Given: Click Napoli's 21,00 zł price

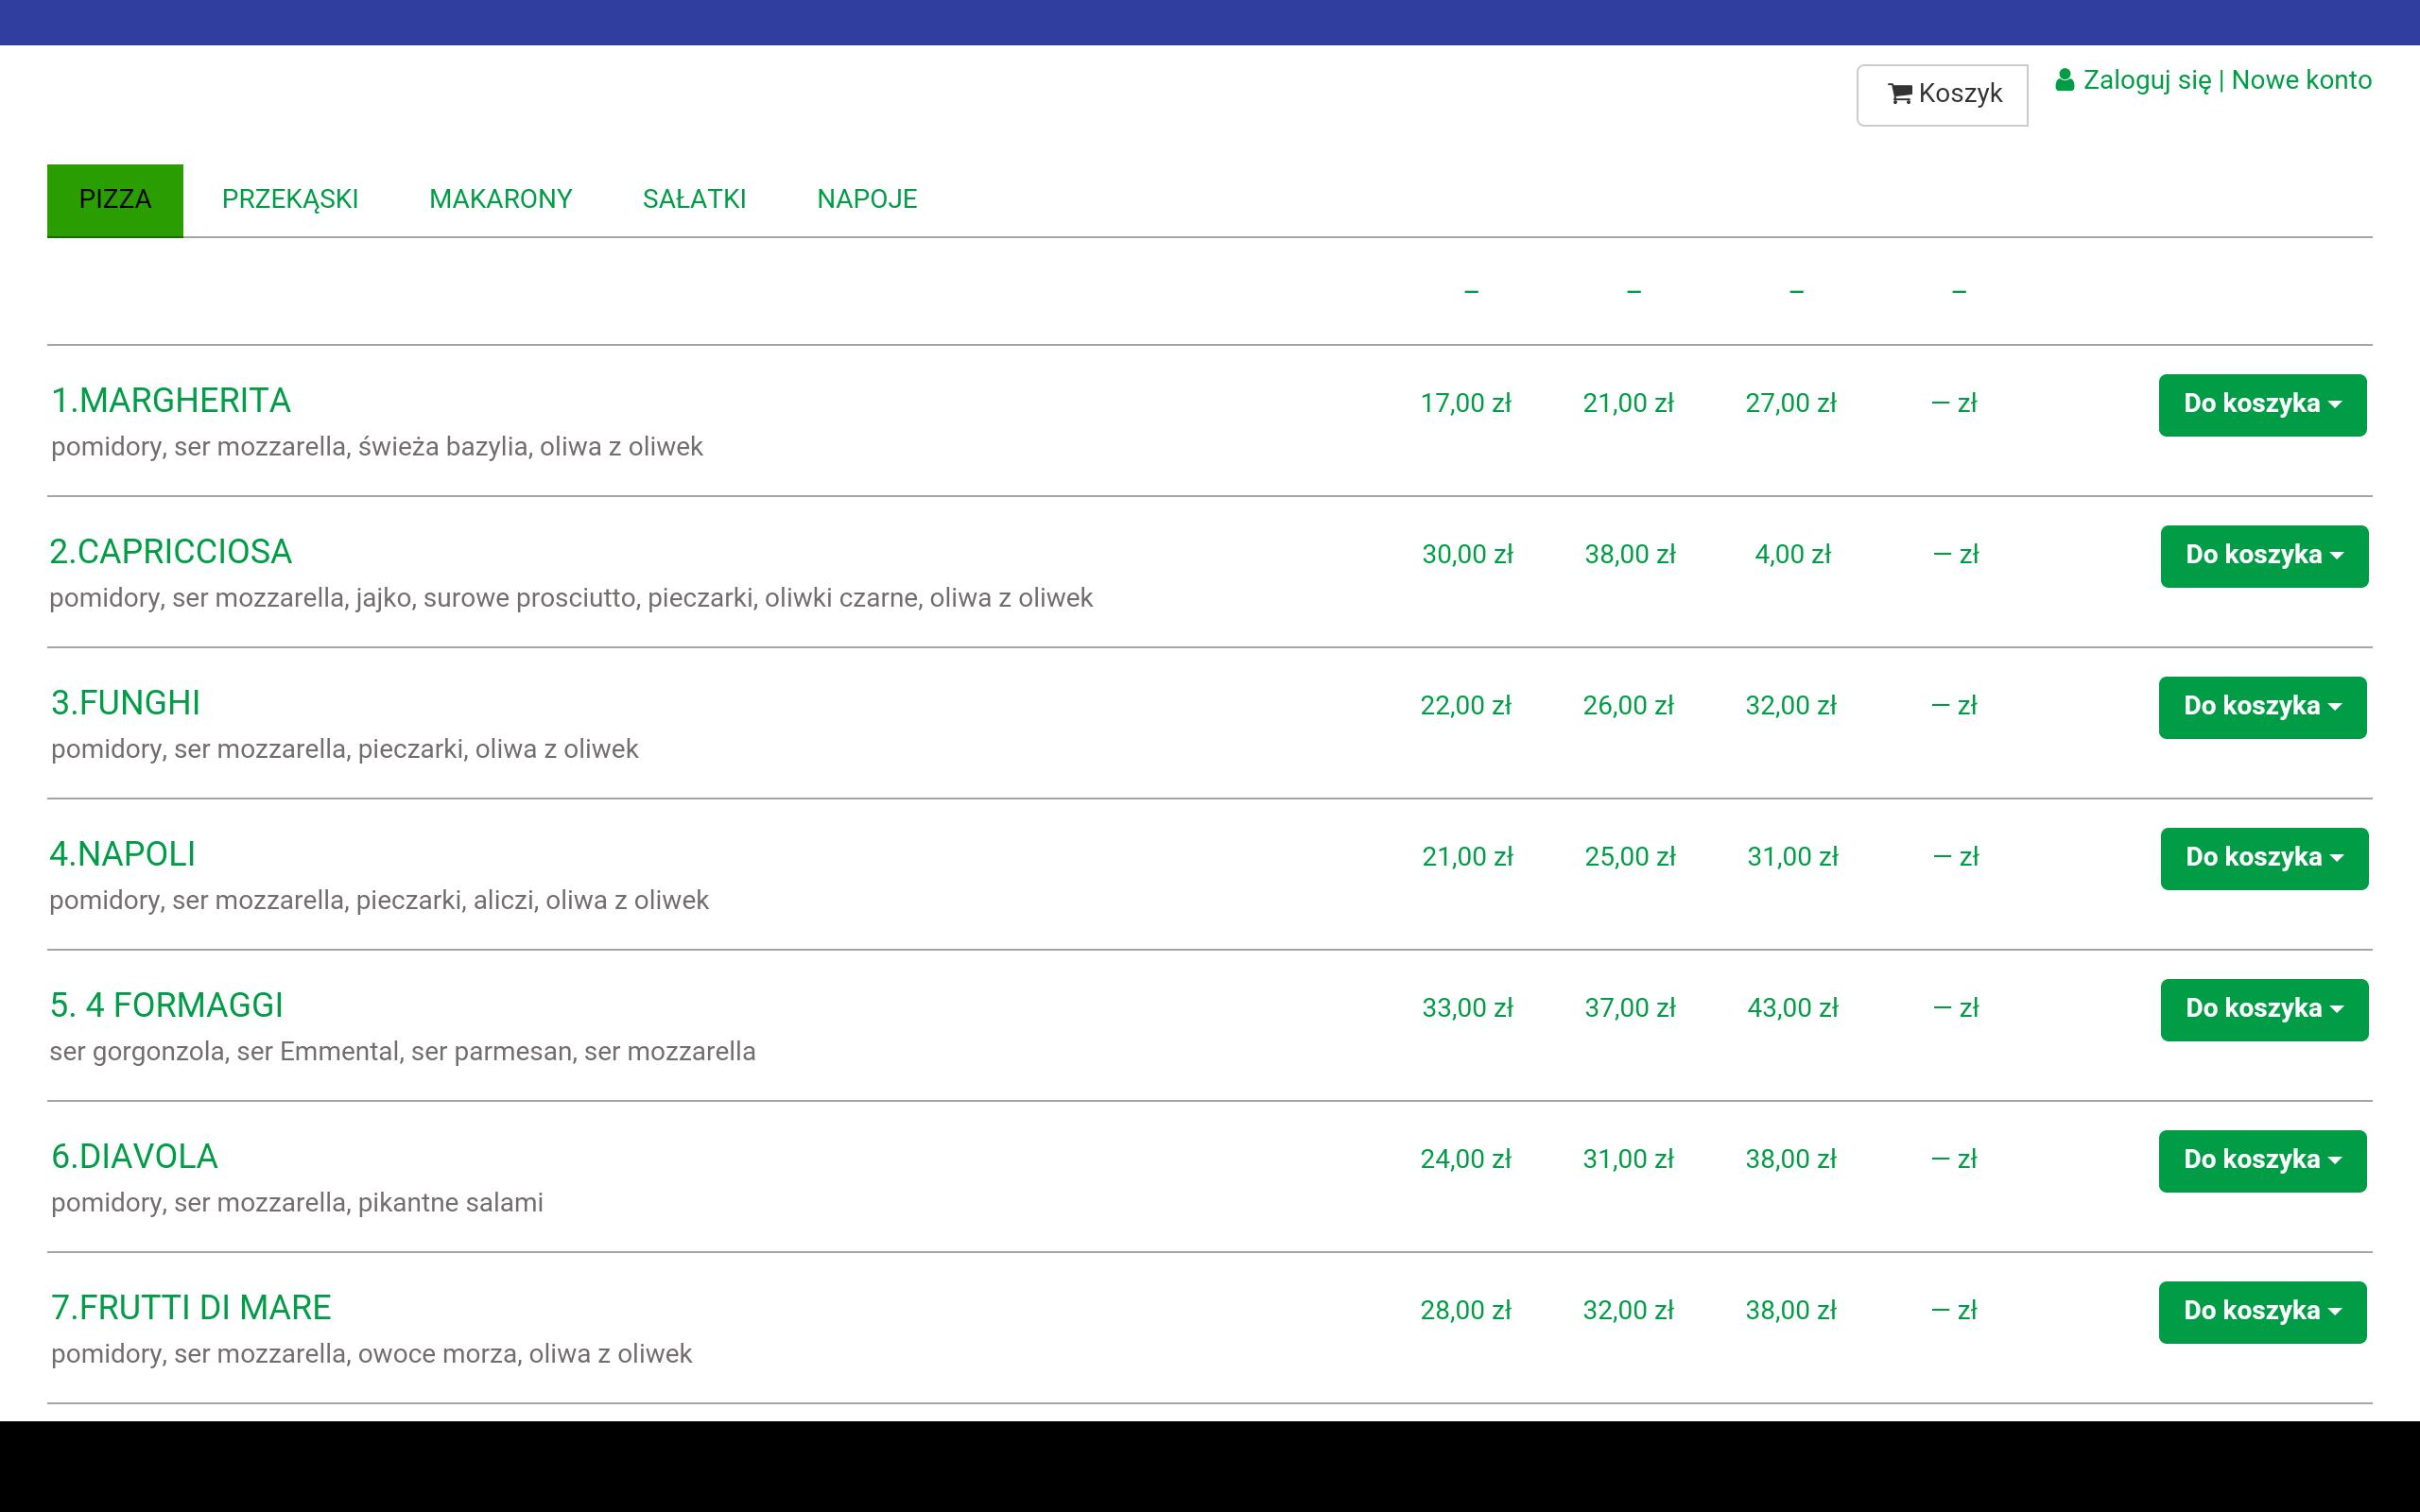Looking at the screenshot, I should point(1468,856).
